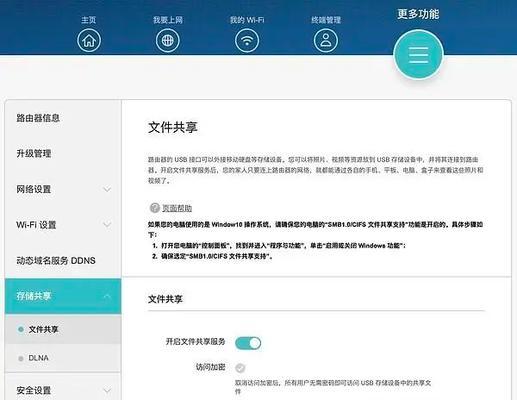Click the person icon for device management

[326, 40]
